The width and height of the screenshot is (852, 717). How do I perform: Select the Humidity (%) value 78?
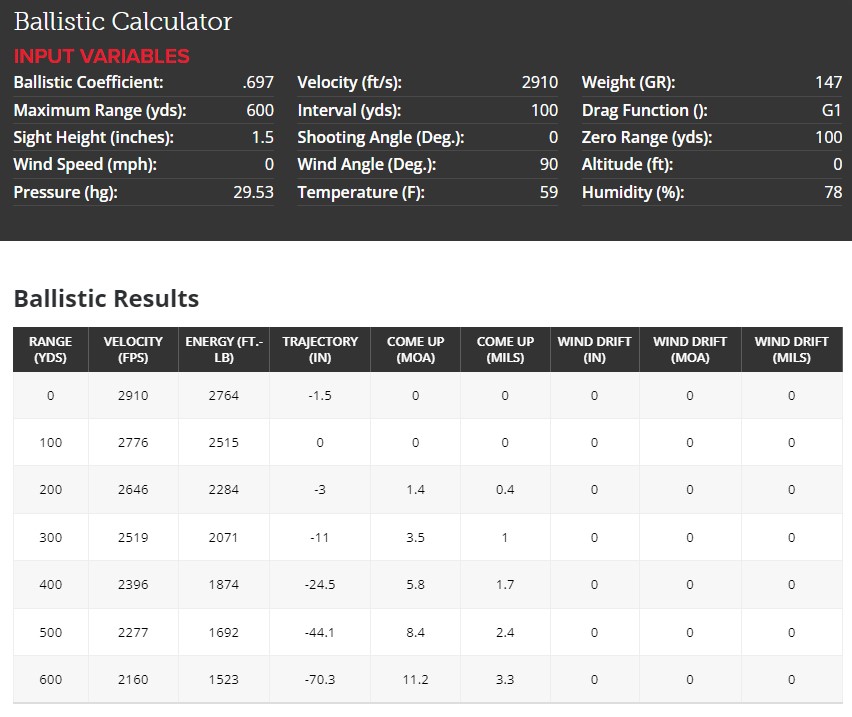[833, 192]
